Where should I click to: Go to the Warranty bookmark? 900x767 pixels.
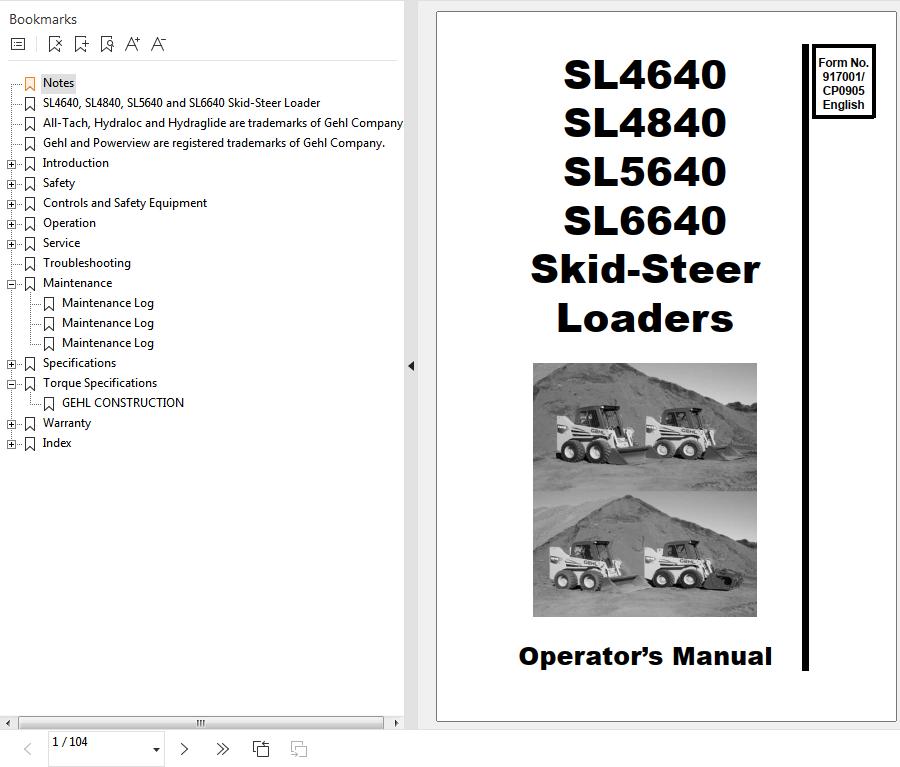[x=67, y=423]
